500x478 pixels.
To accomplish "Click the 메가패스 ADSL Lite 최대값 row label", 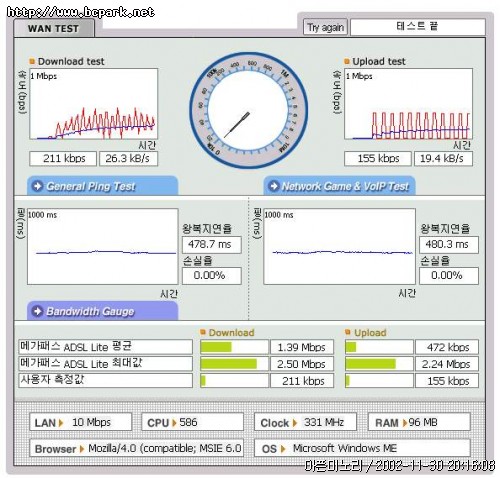I will (x=105, y=364).
